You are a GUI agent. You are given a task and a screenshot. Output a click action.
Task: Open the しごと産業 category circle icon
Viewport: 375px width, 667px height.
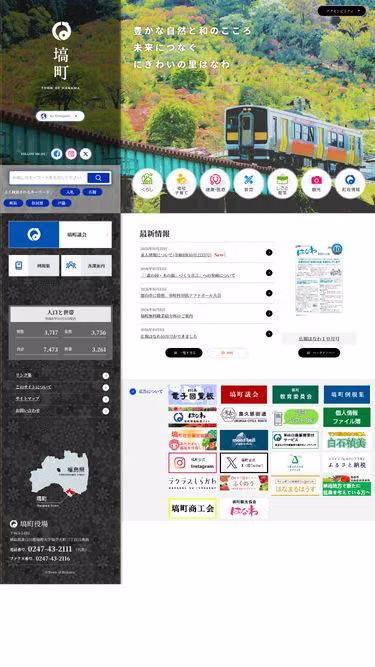coord(282,183)
